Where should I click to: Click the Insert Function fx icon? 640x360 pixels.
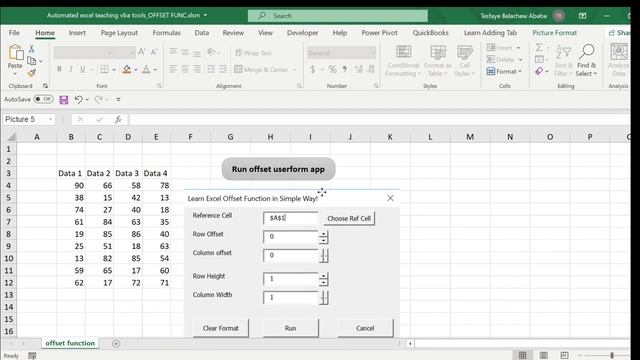point(118,119)
